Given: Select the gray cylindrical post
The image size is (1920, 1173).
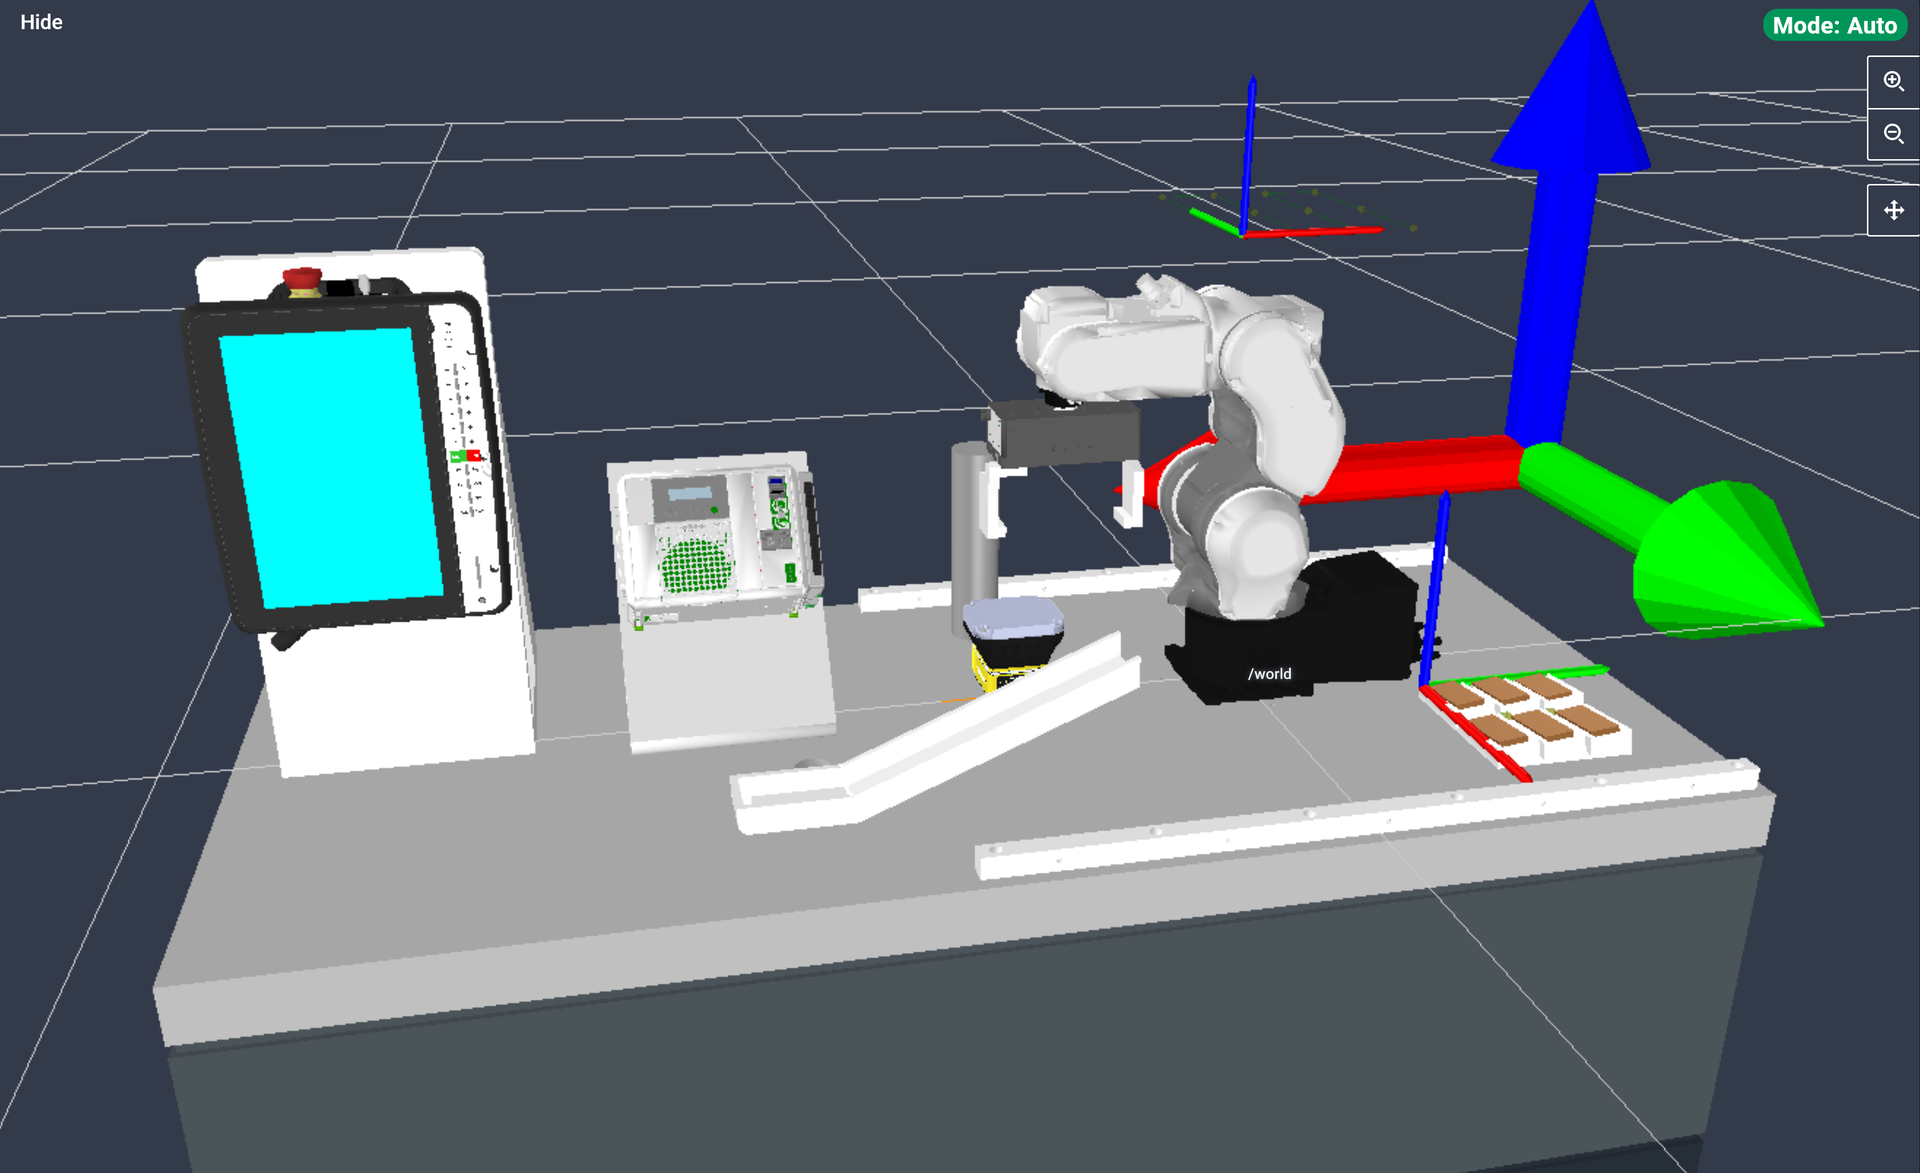Looking at the screenshot, I should pos(970,530).
